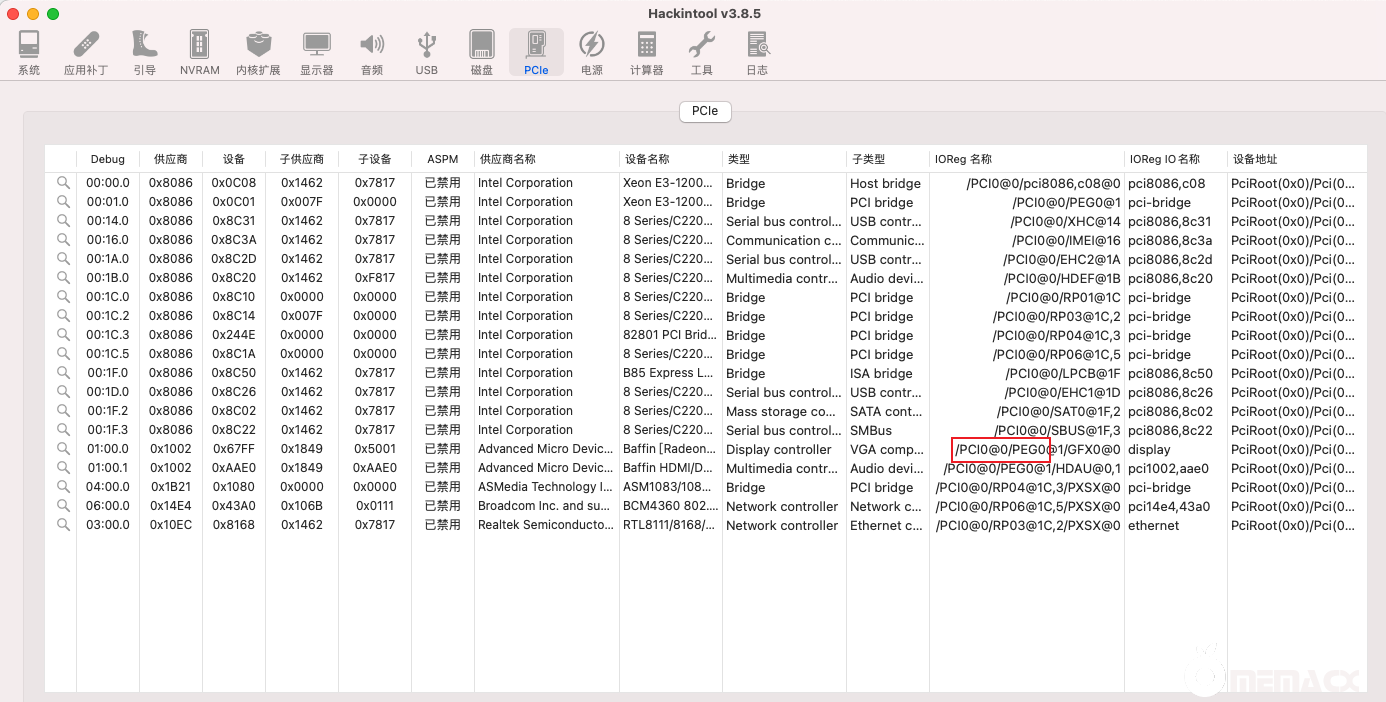Image resolution: width=1386 pixels, height=702 pixels.
Task: Select the 电源 (Power) toolbar icon
Action: [x=592, y=52]
